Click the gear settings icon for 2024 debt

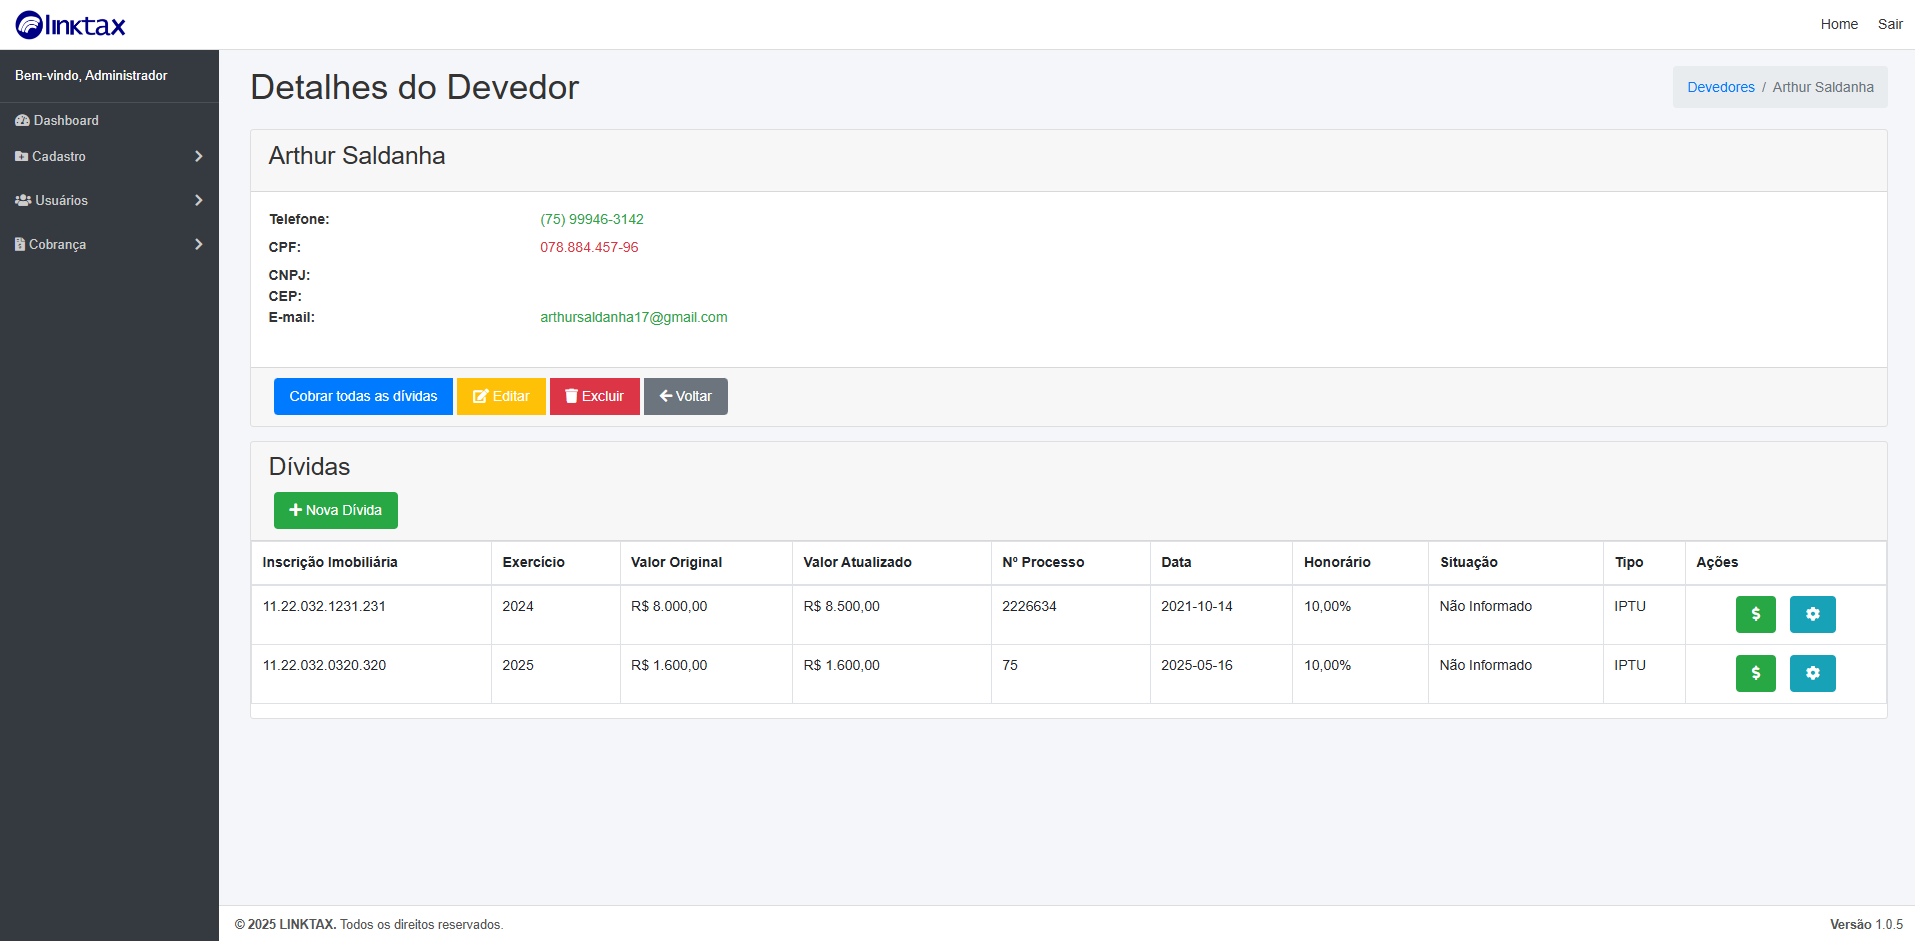pyautogui.click(x=1812, y=614)
